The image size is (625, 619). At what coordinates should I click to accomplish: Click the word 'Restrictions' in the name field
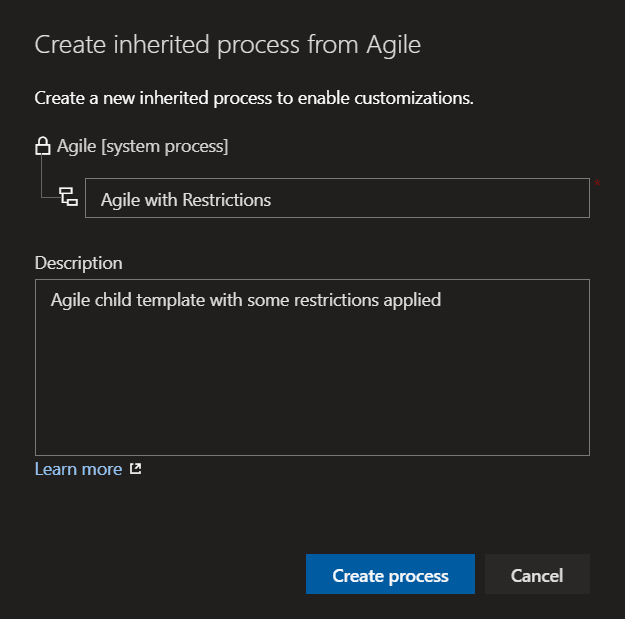click(226, 200)
